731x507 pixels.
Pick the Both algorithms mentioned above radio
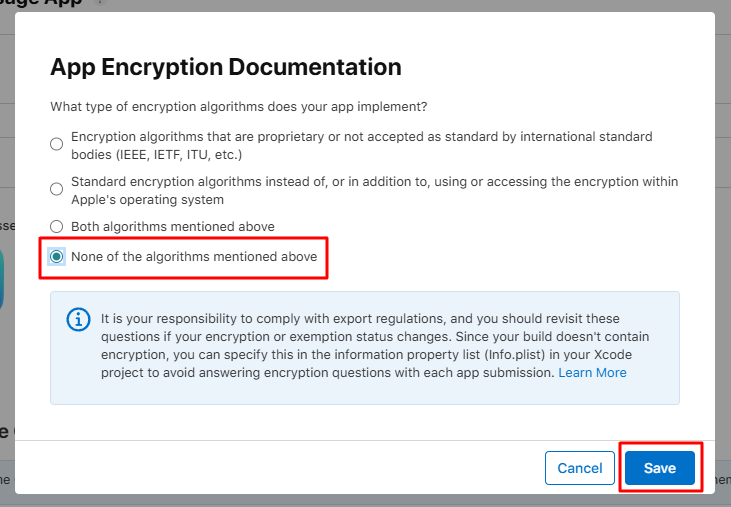click(56, 226)
